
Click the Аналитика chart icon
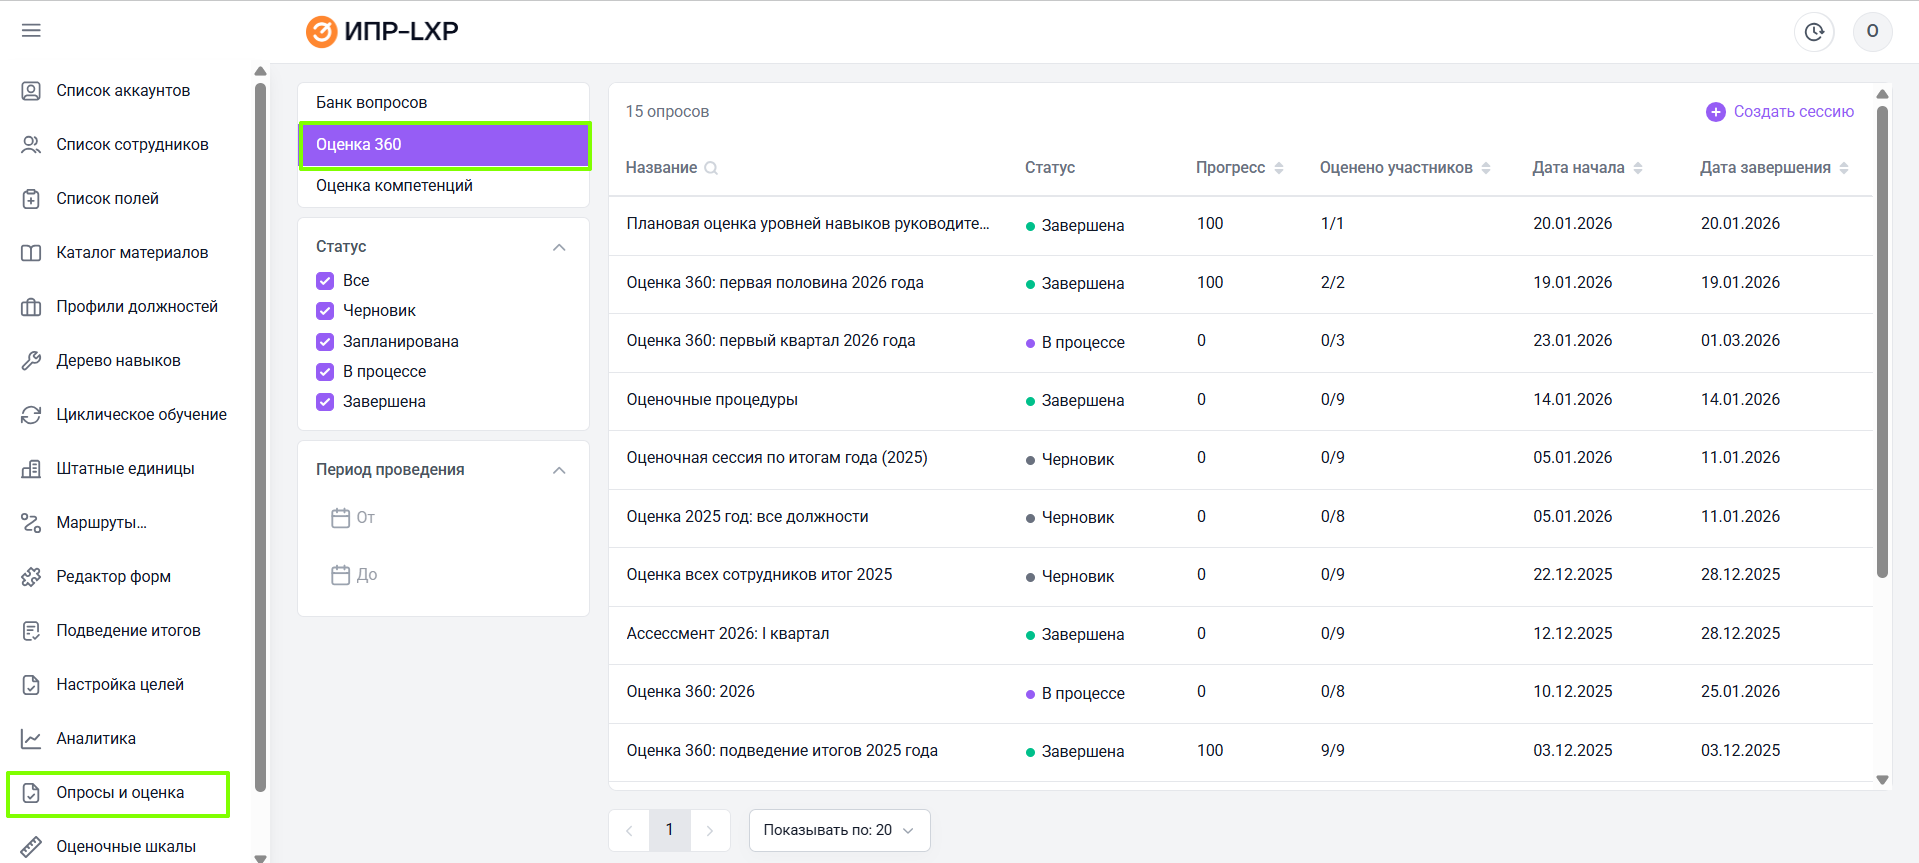pyautogui.click(x=31, y=739)
